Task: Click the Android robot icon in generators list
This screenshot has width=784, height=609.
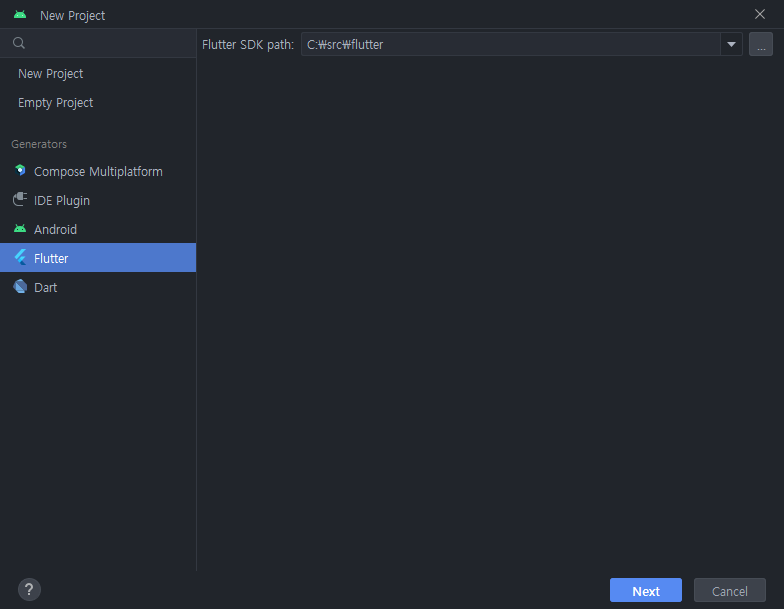Action: coord(20,228)
